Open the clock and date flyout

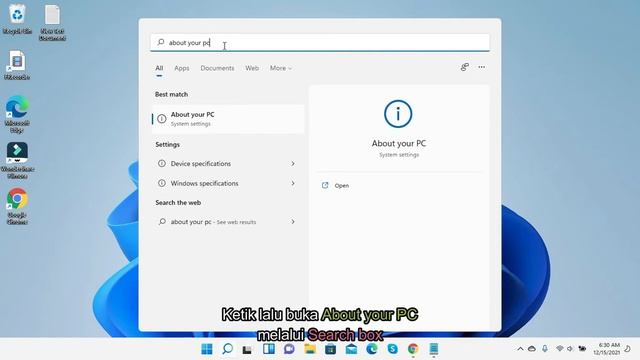(x=607, y=349)
